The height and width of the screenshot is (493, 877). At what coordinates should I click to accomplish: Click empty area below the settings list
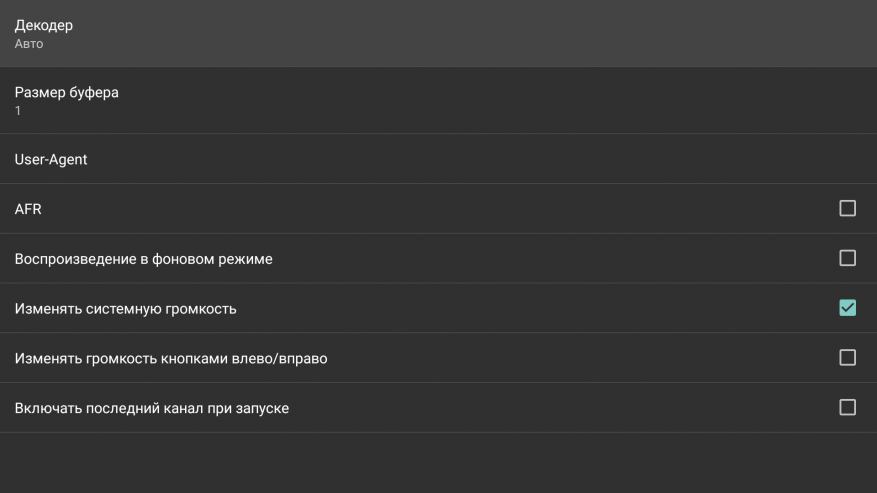(438, 463)
